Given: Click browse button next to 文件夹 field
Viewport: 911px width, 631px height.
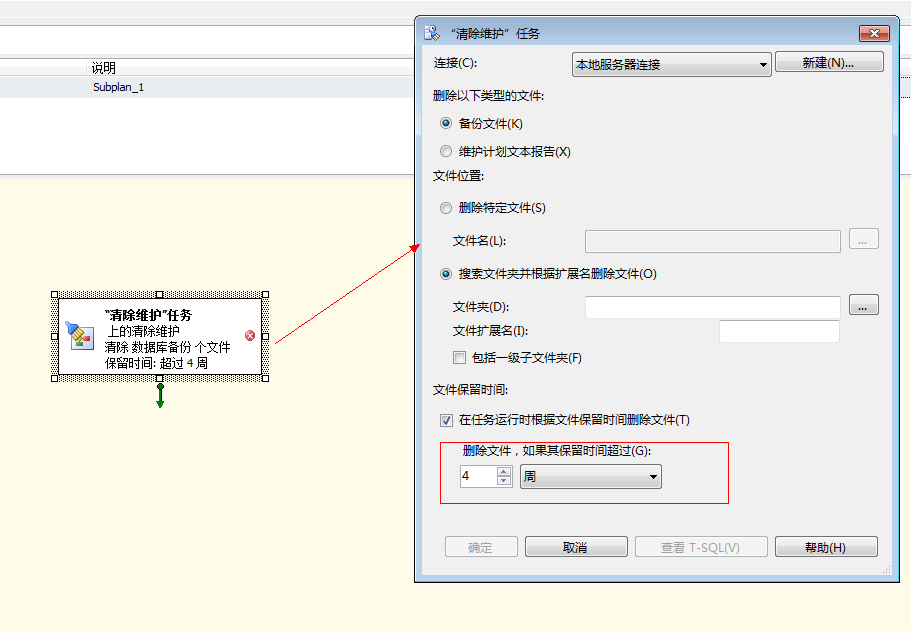Looking at the screenshot, I should [x=863, y=304].
